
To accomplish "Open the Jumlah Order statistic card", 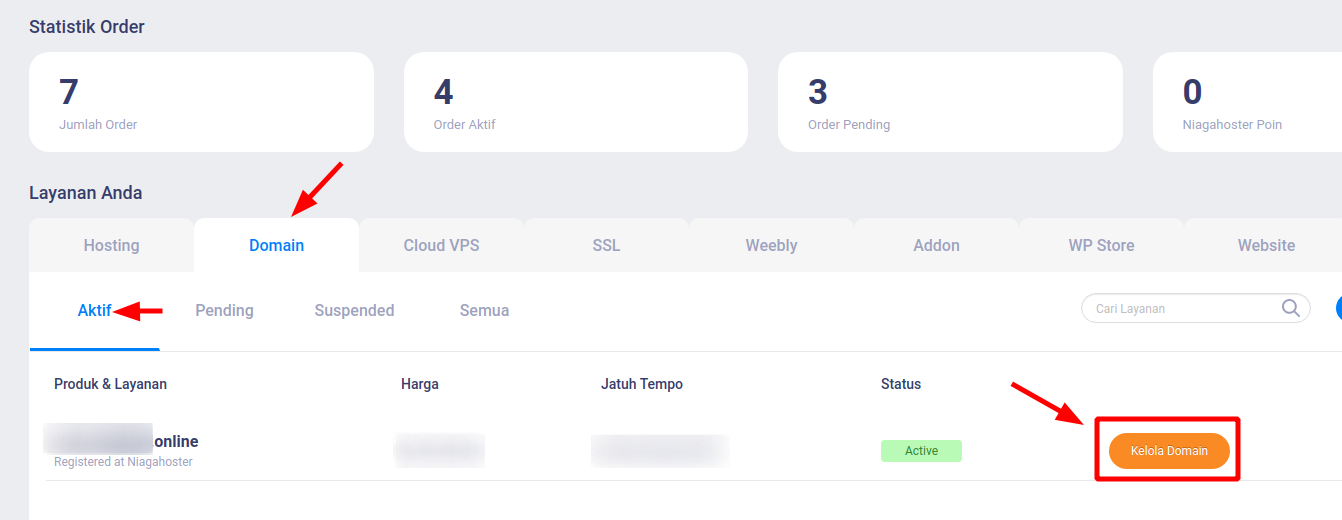I will click(201, 102).
